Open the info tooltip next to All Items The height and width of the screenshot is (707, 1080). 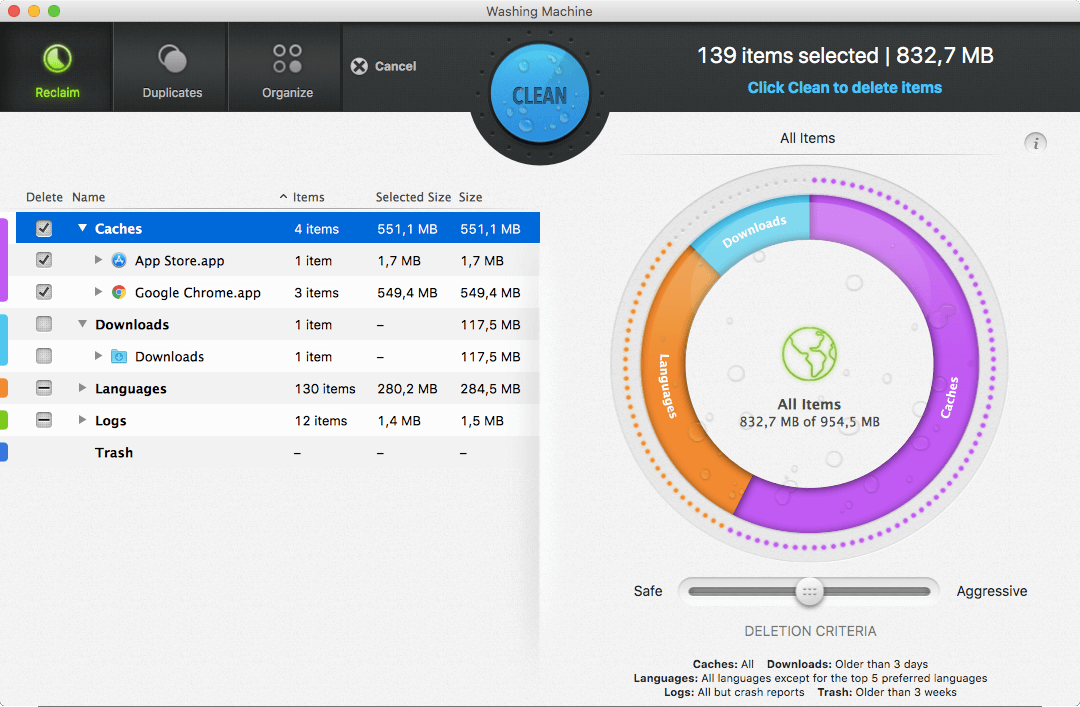pos(1035,143)
